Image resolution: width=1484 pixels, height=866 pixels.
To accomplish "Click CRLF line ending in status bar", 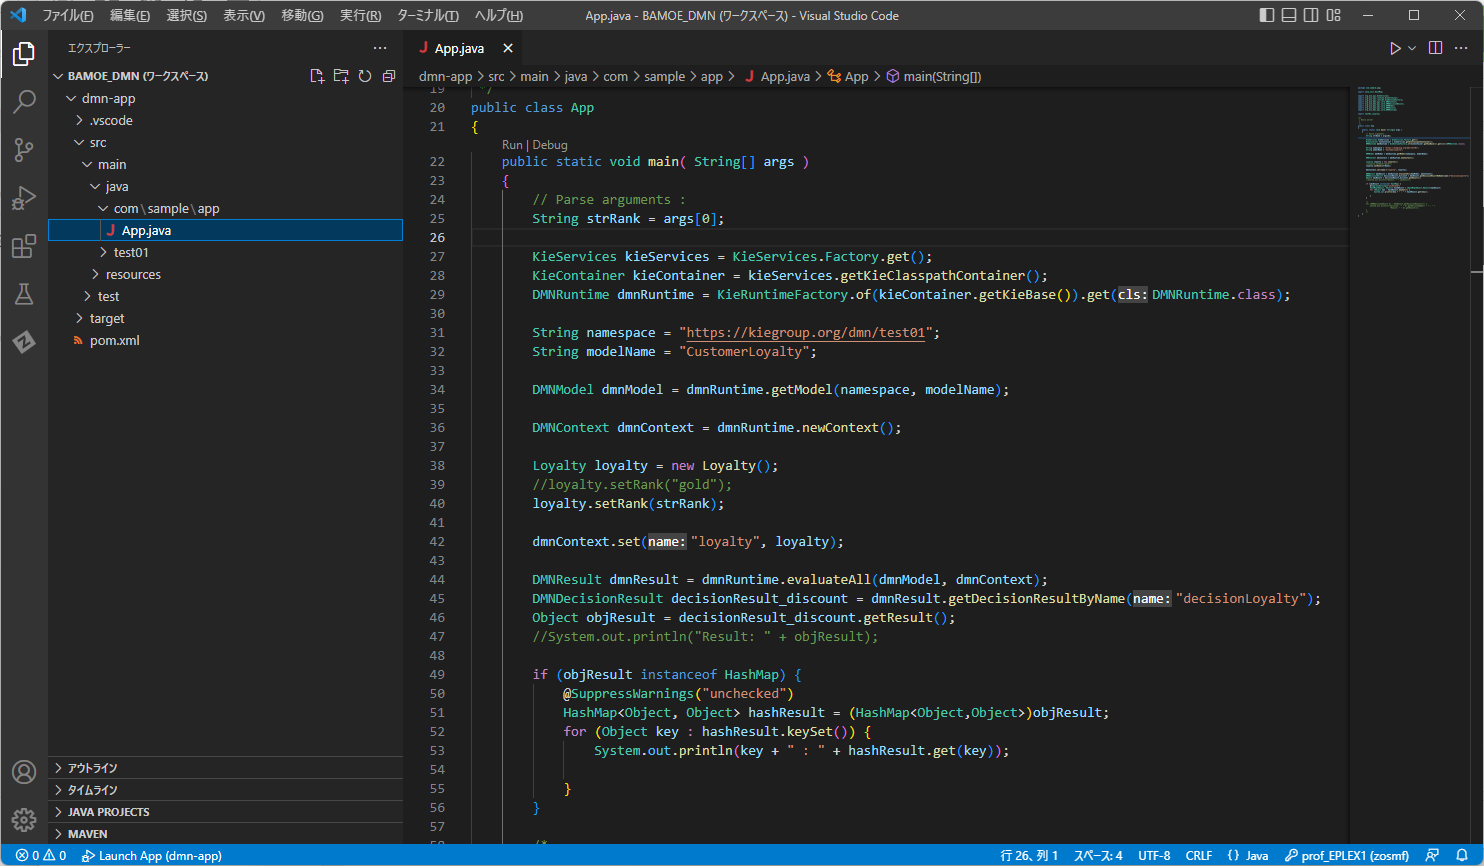I will coord(1198,856).
